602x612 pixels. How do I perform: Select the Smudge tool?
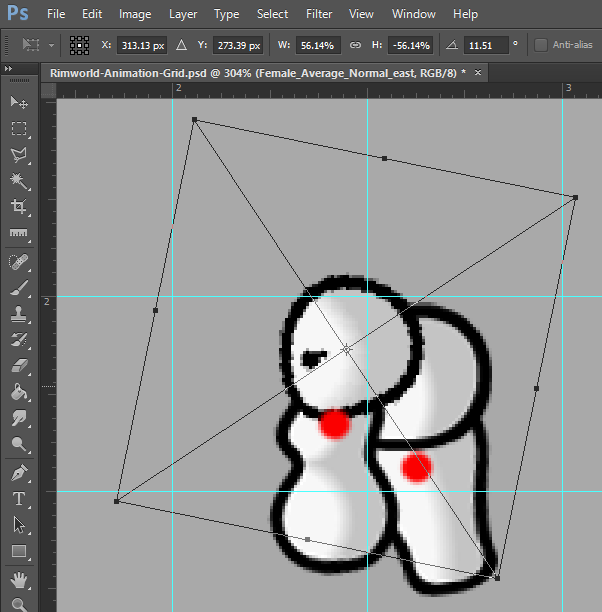(x=19, y=418)
